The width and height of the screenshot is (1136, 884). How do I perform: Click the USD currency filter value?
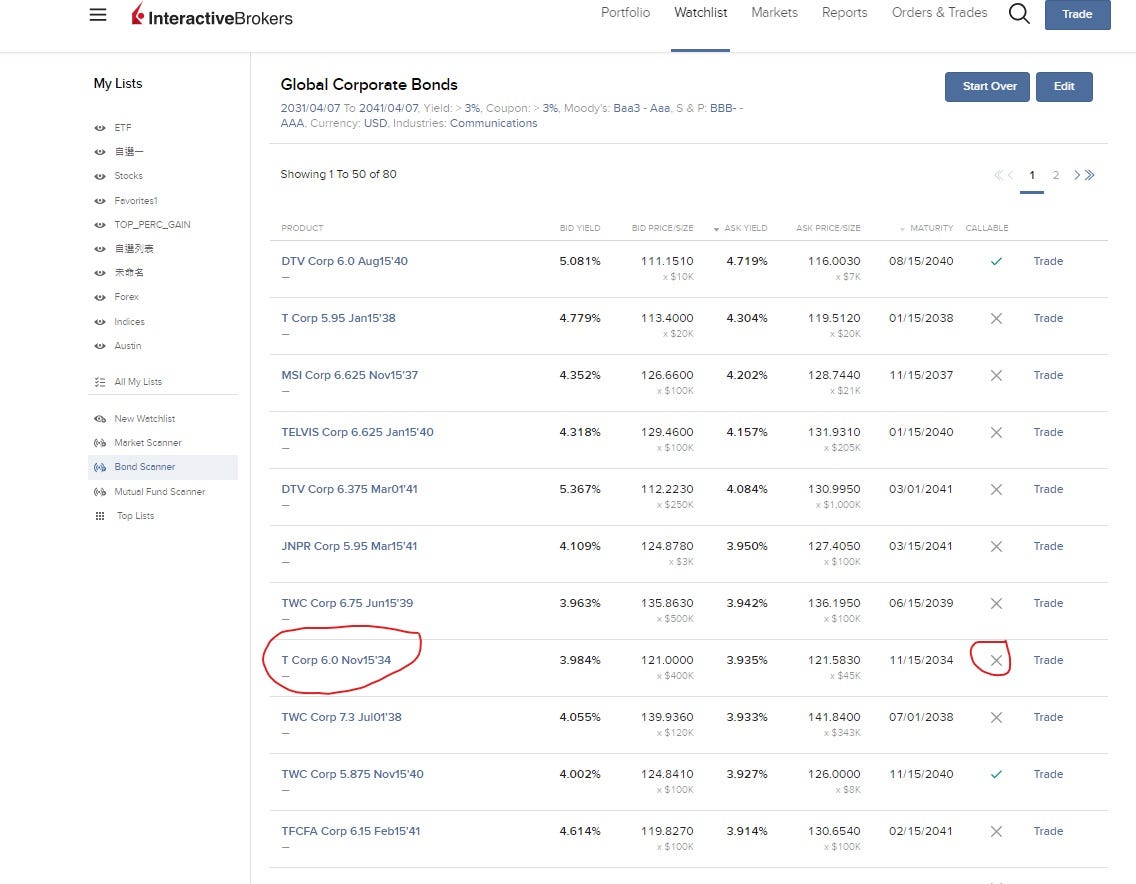[x=375, y=123]
